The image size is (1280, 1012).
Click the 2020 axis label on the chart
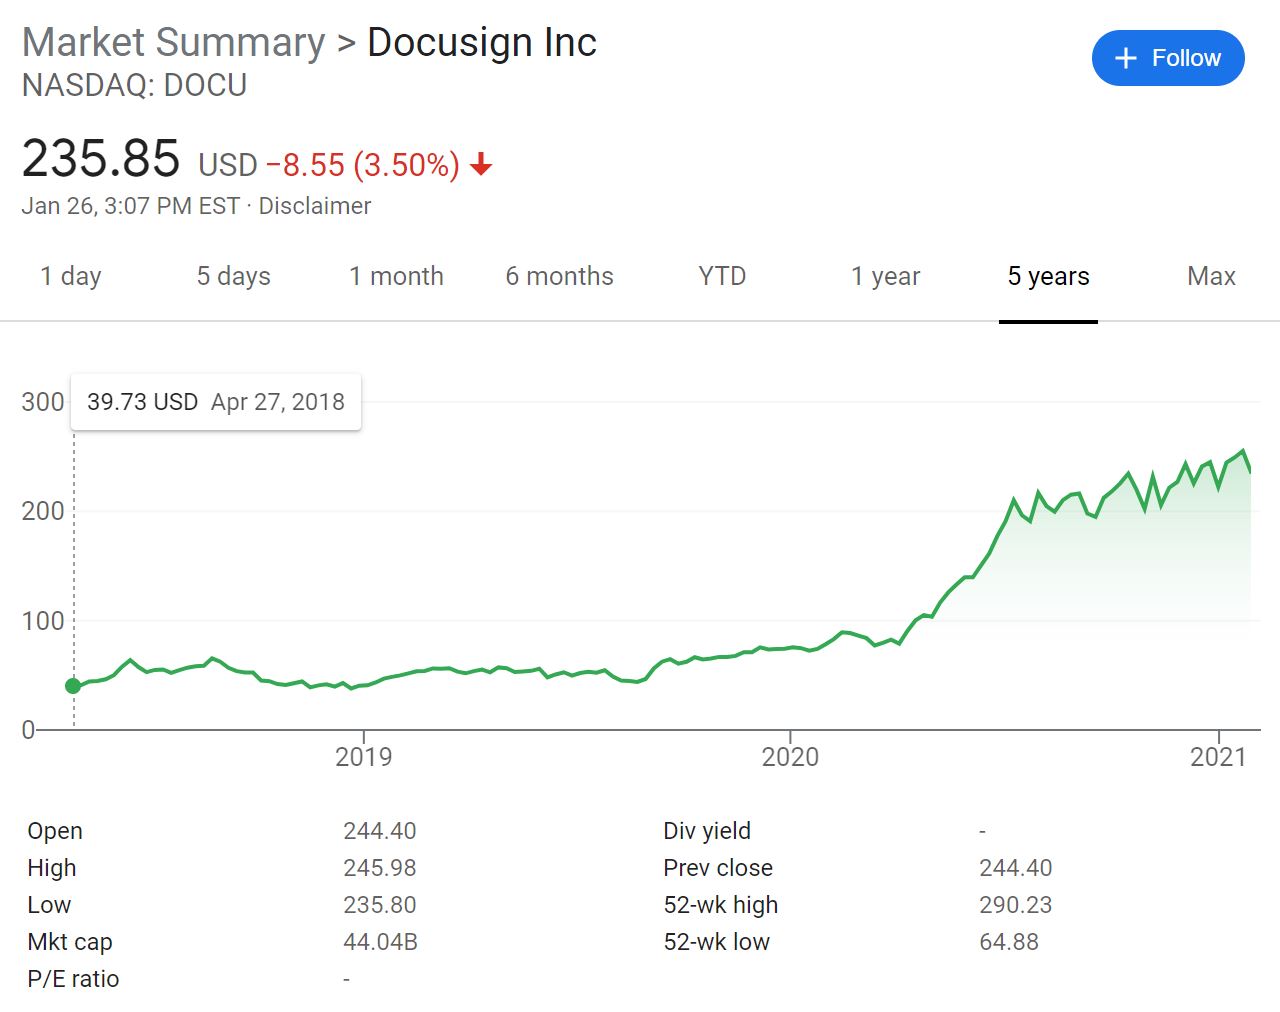click(791, 757)
